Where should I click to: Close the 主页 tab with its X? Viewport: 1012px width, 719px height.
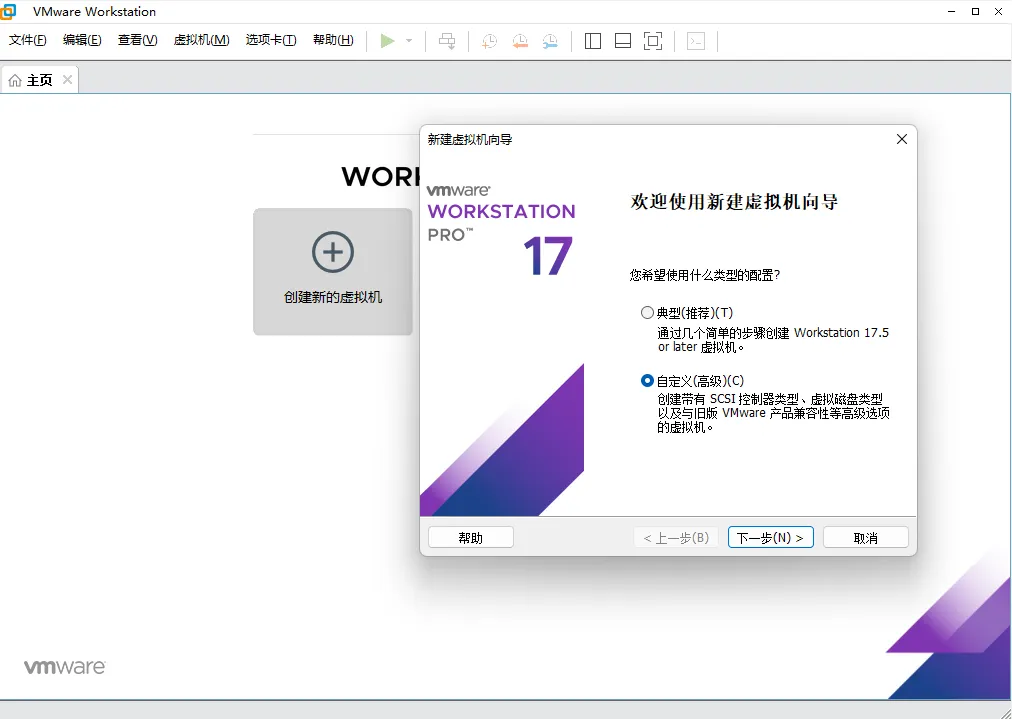click(67, 79)
